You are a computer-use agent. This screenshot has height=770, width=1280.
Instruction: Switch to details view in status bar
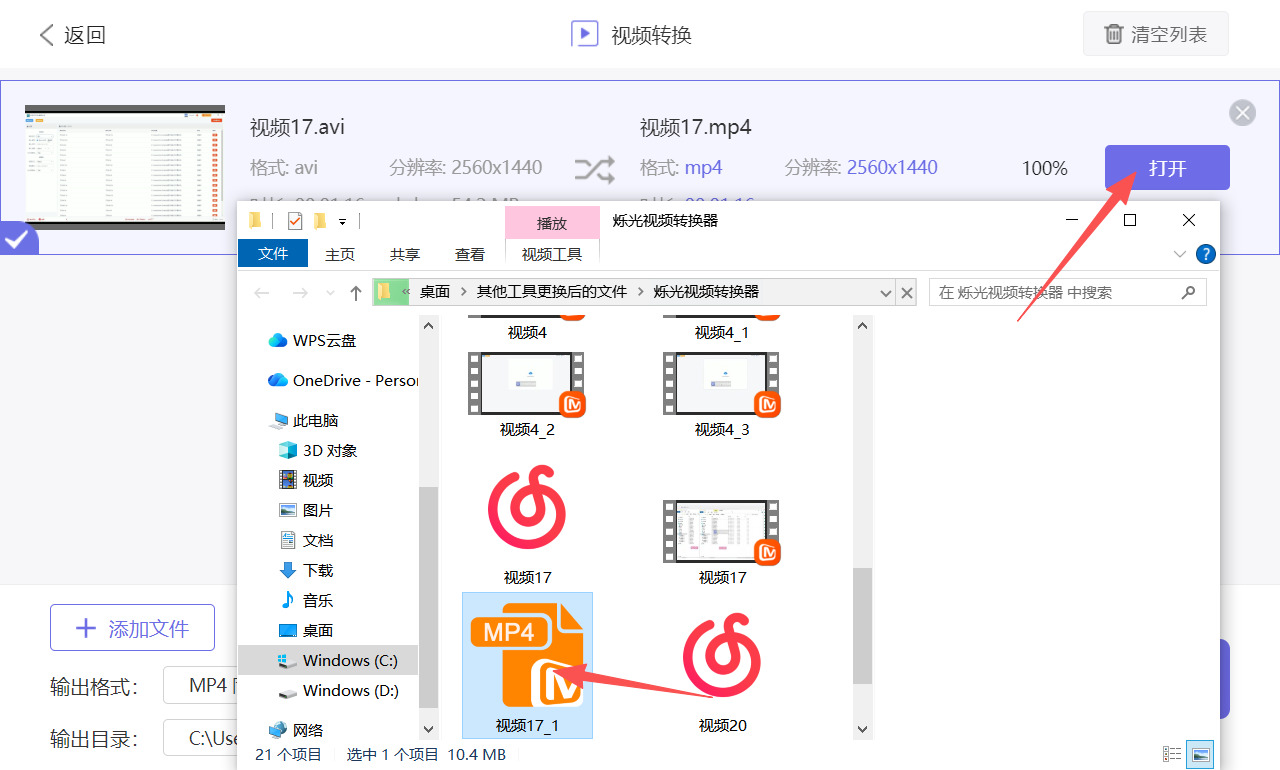pyautogui.click(x=1172, y=754)
